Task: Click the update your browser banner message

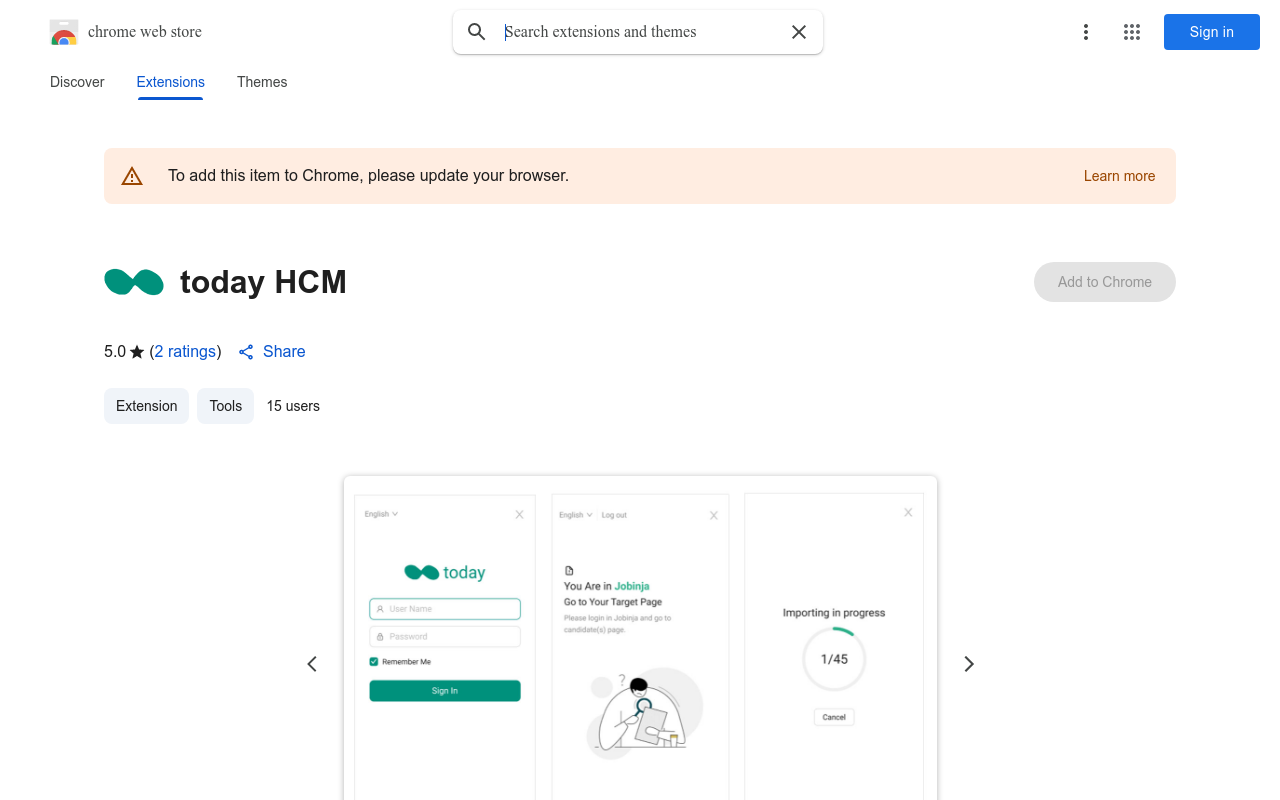Action: coord(368,176)
